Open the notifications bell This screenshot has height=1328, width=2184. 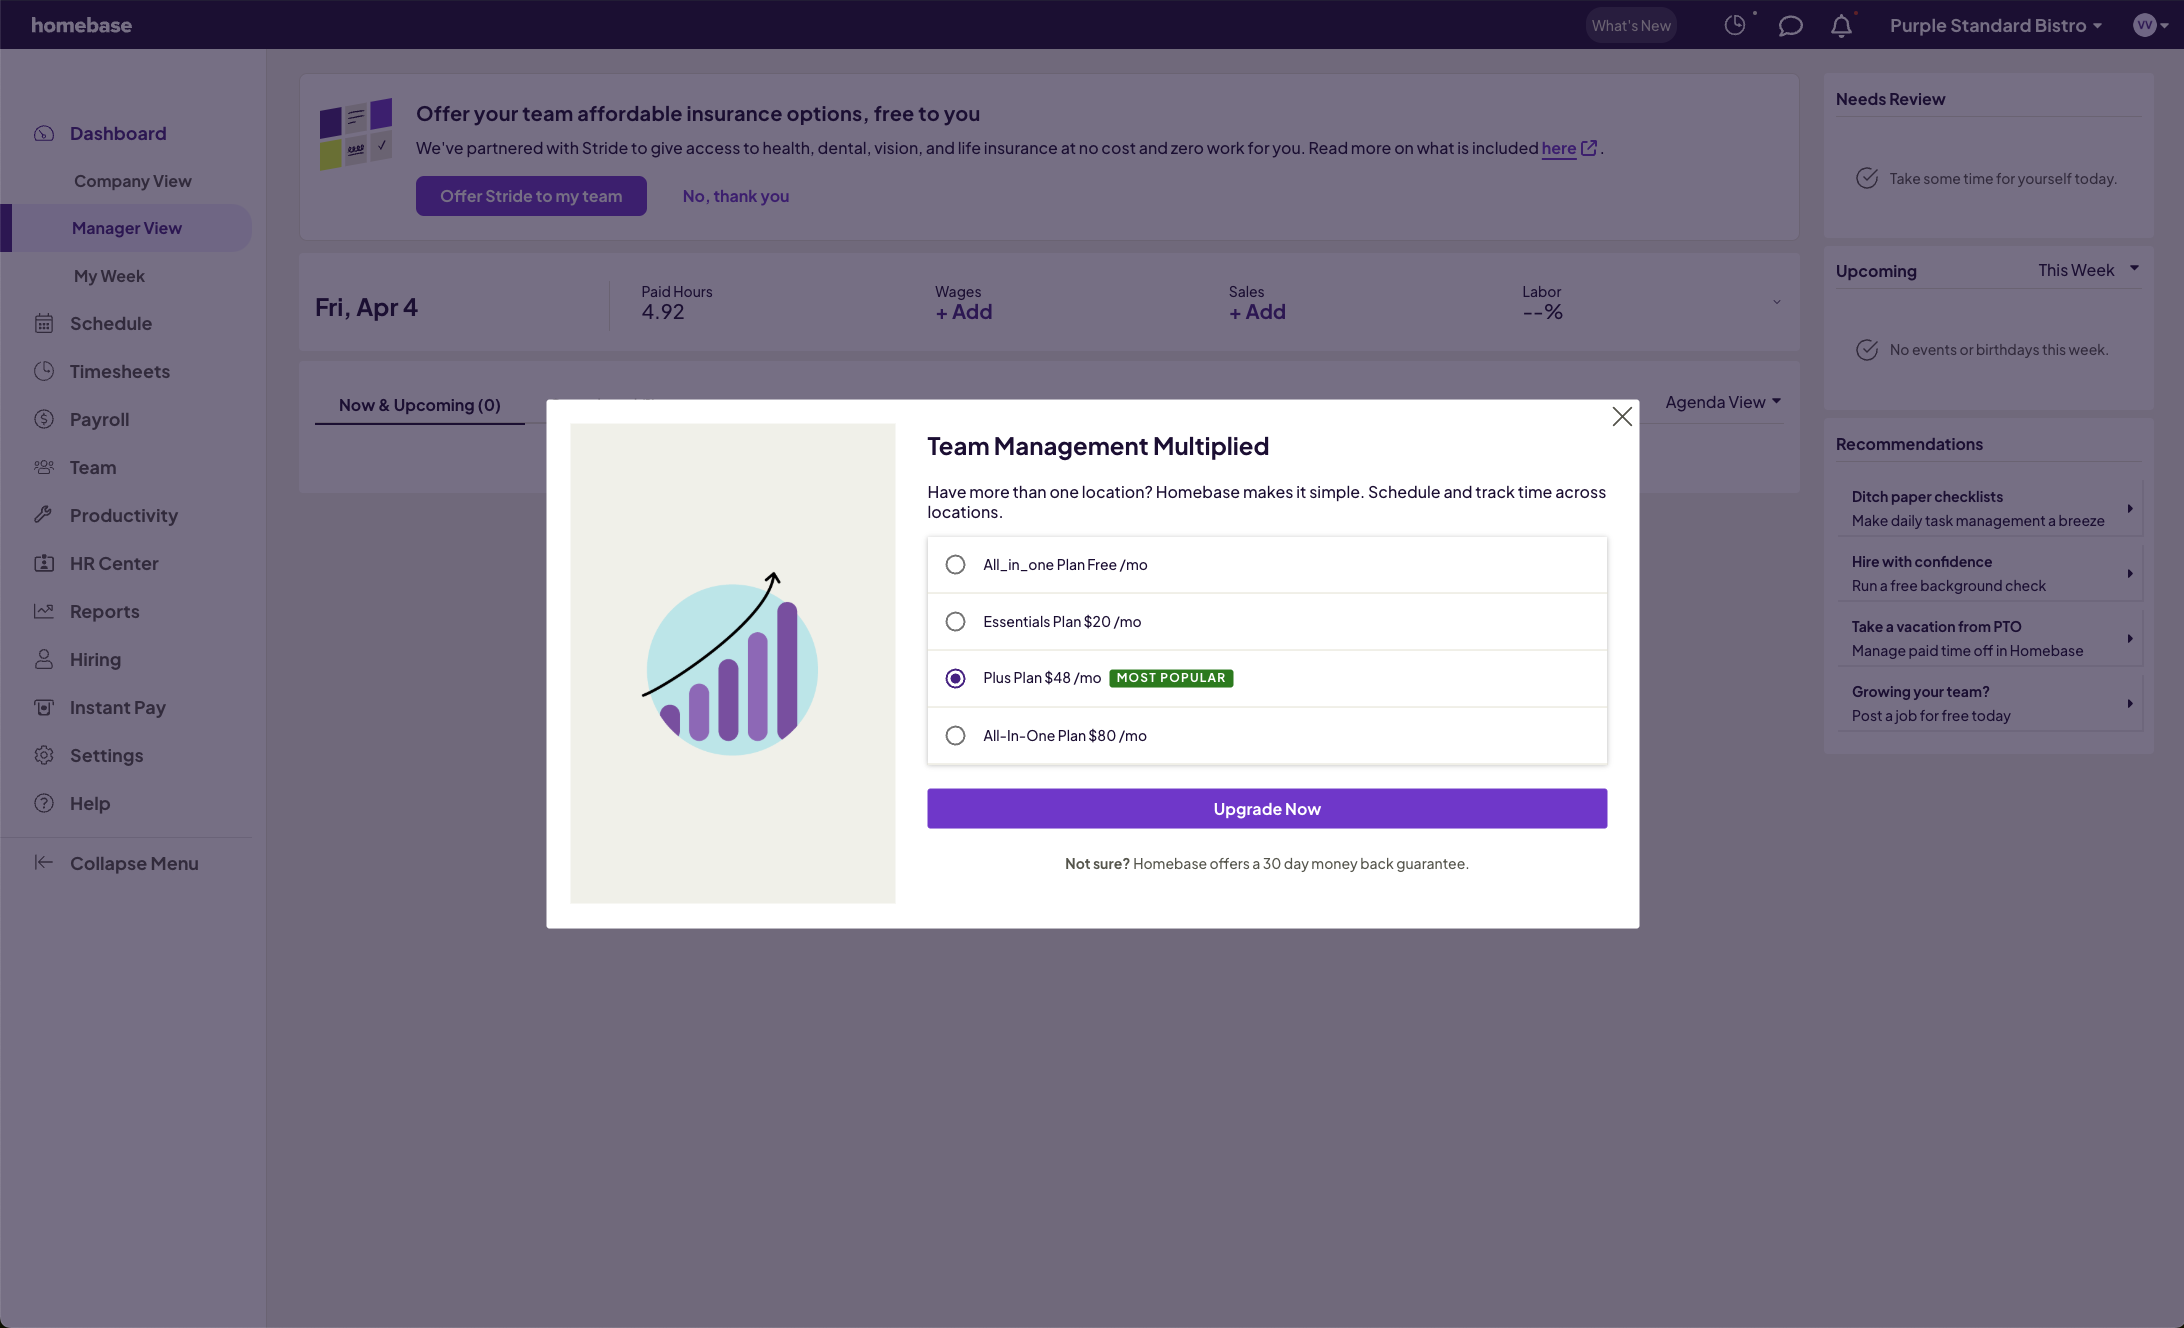tap(1841, 25)
